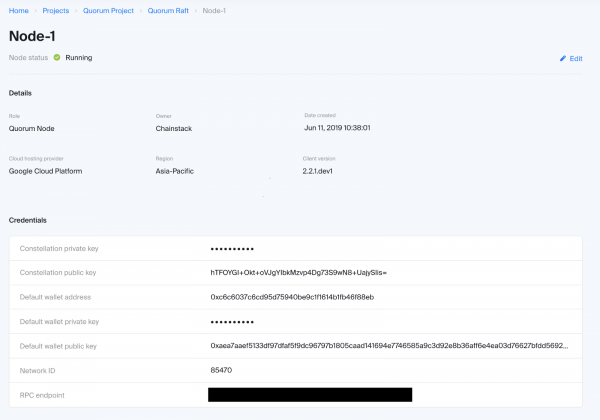The width and height of the screenshot is (600, 420).
Task: Click the Edit text label
Action: [x=576, y=59]
